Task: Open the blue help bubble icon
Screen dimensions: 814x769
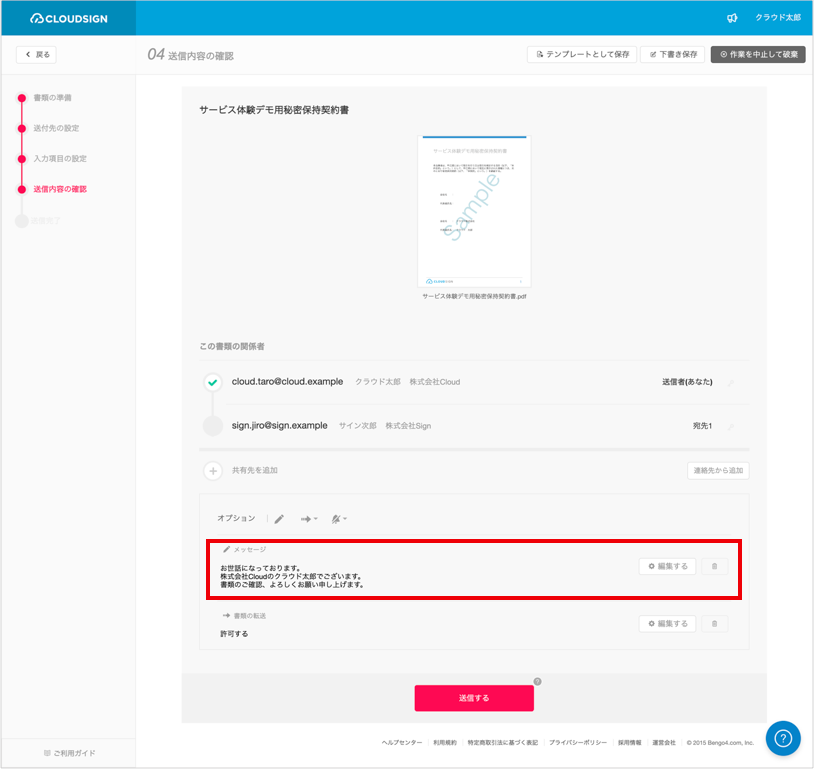Action: point(783,738)
